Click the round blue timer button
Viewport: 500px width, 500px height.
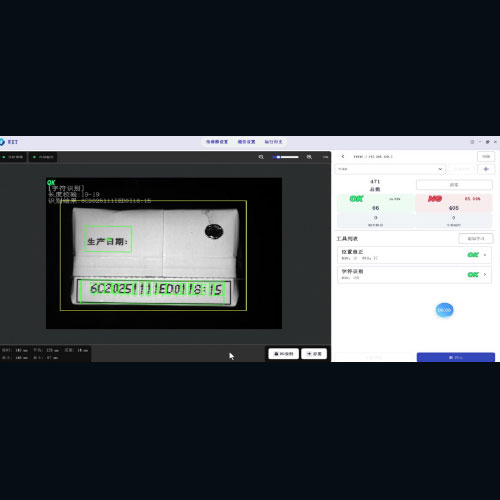point(444,310)
